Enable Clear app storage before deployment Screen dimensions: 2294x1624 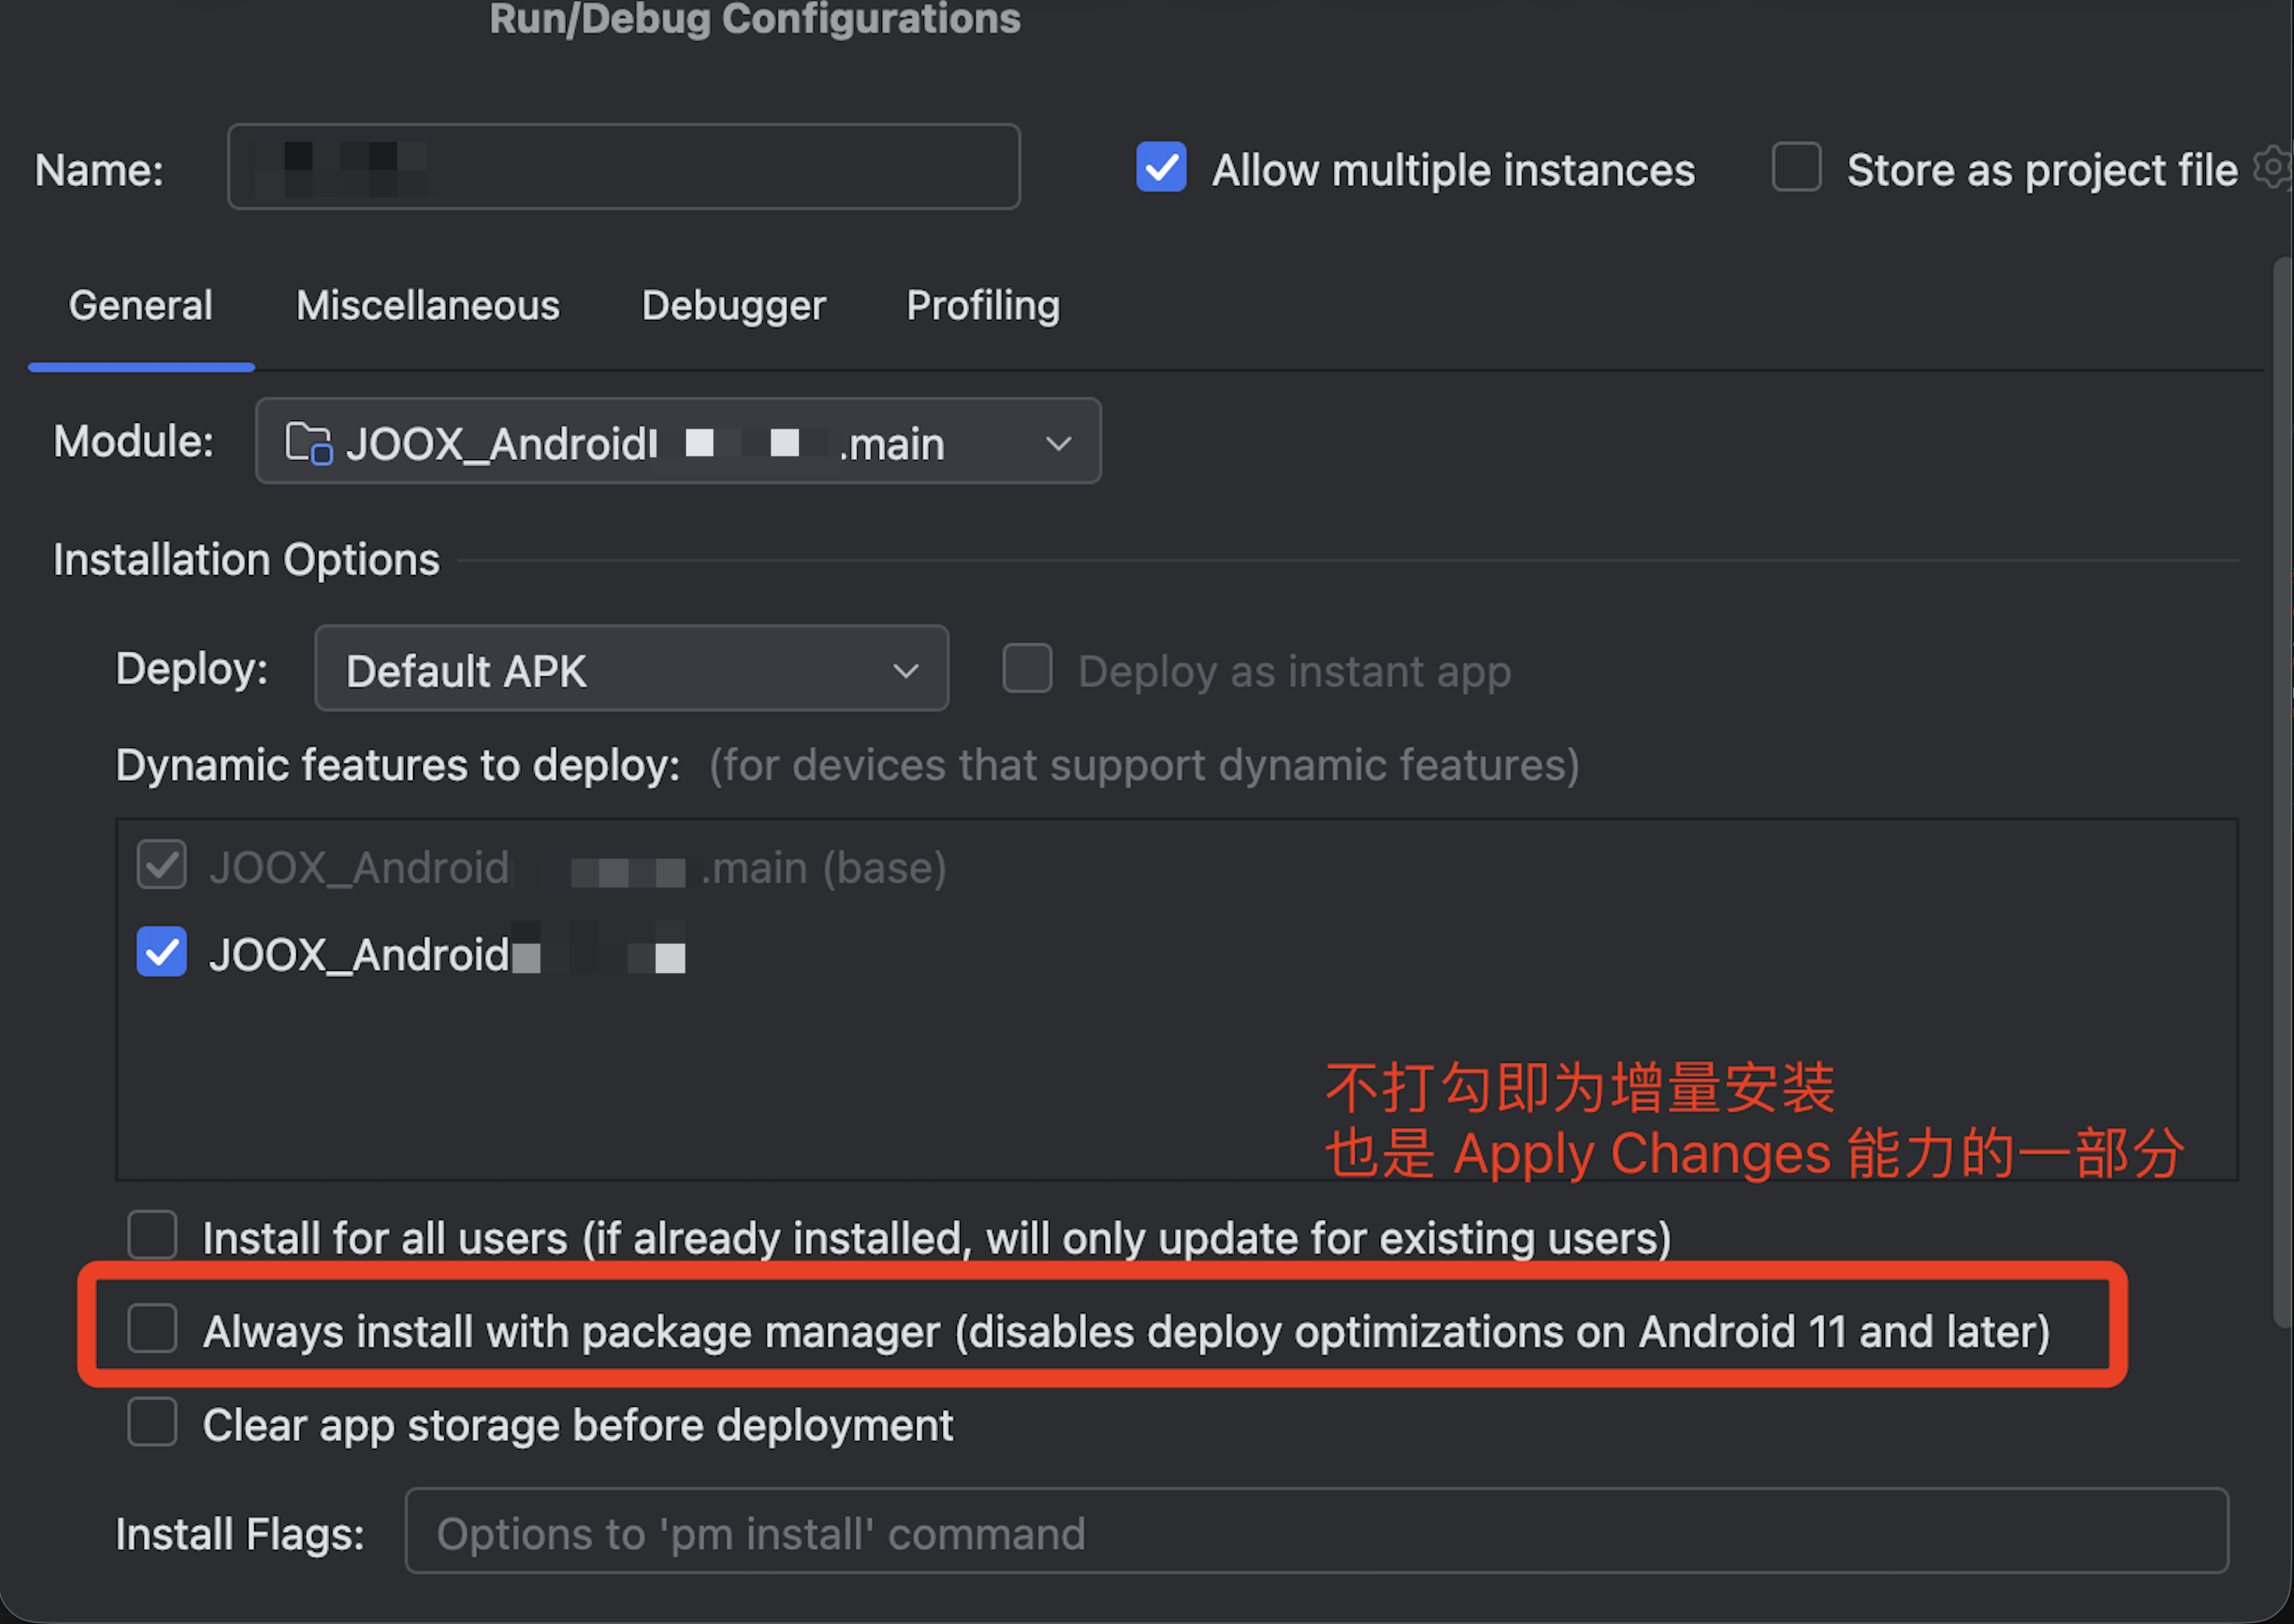[152, 1422]
